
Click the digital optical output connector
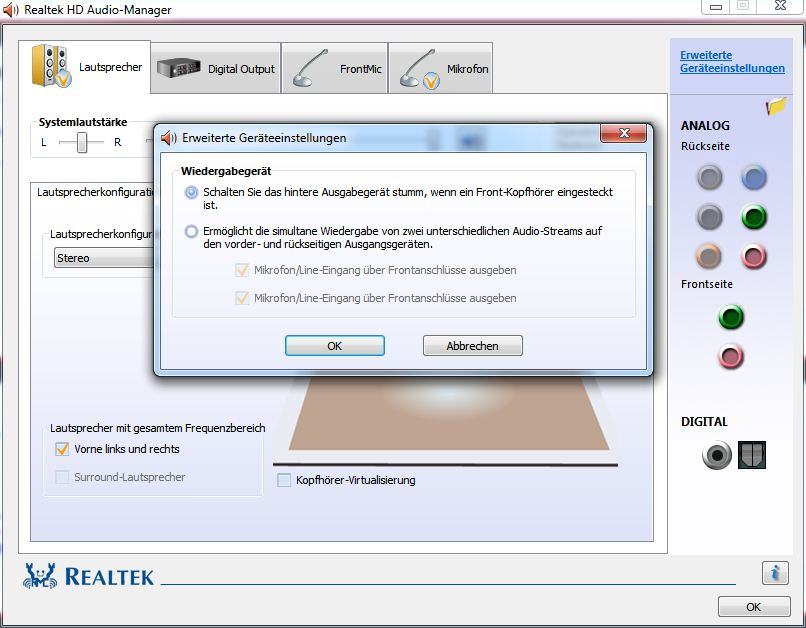tap(752, 455)
